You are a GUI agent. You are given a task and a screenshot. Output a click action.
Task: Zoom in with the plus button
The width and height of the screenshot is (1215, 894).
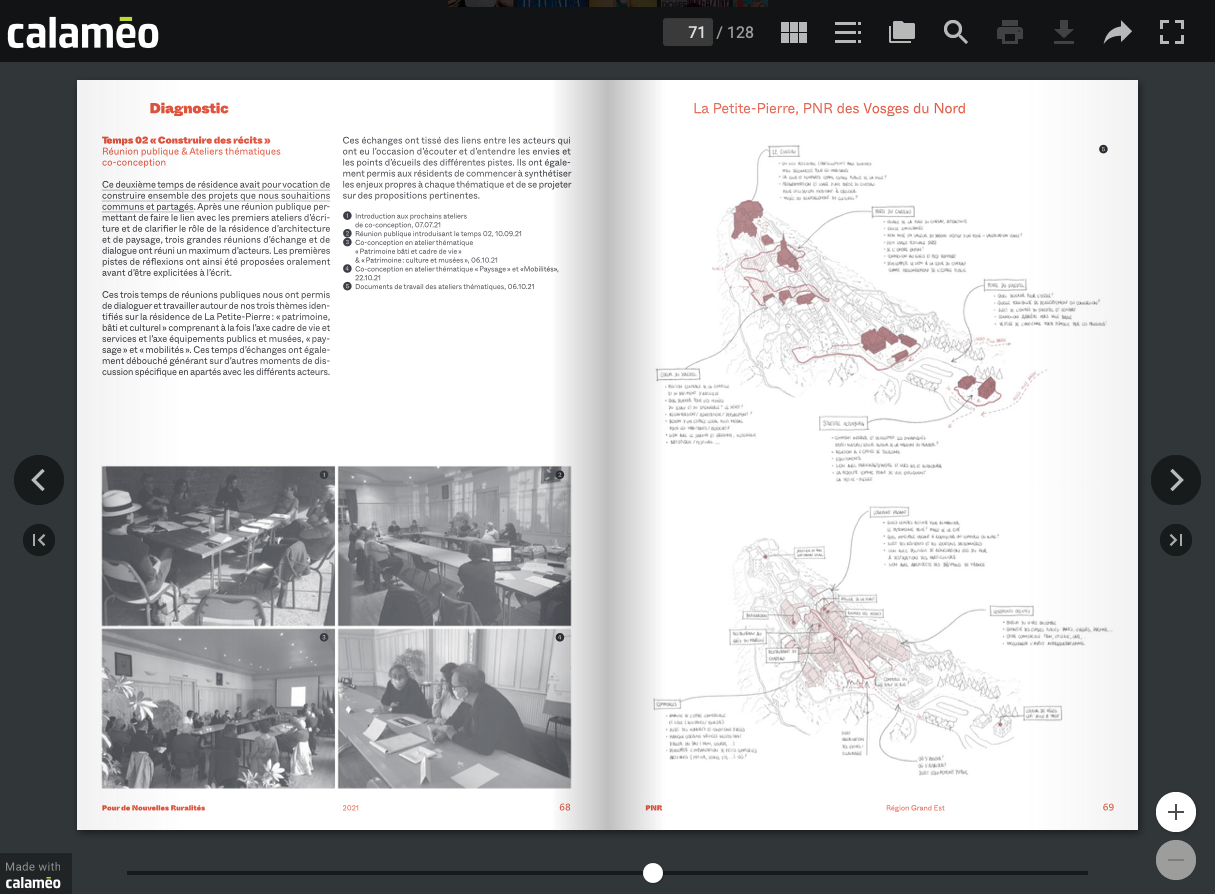tap(1176, 812)
